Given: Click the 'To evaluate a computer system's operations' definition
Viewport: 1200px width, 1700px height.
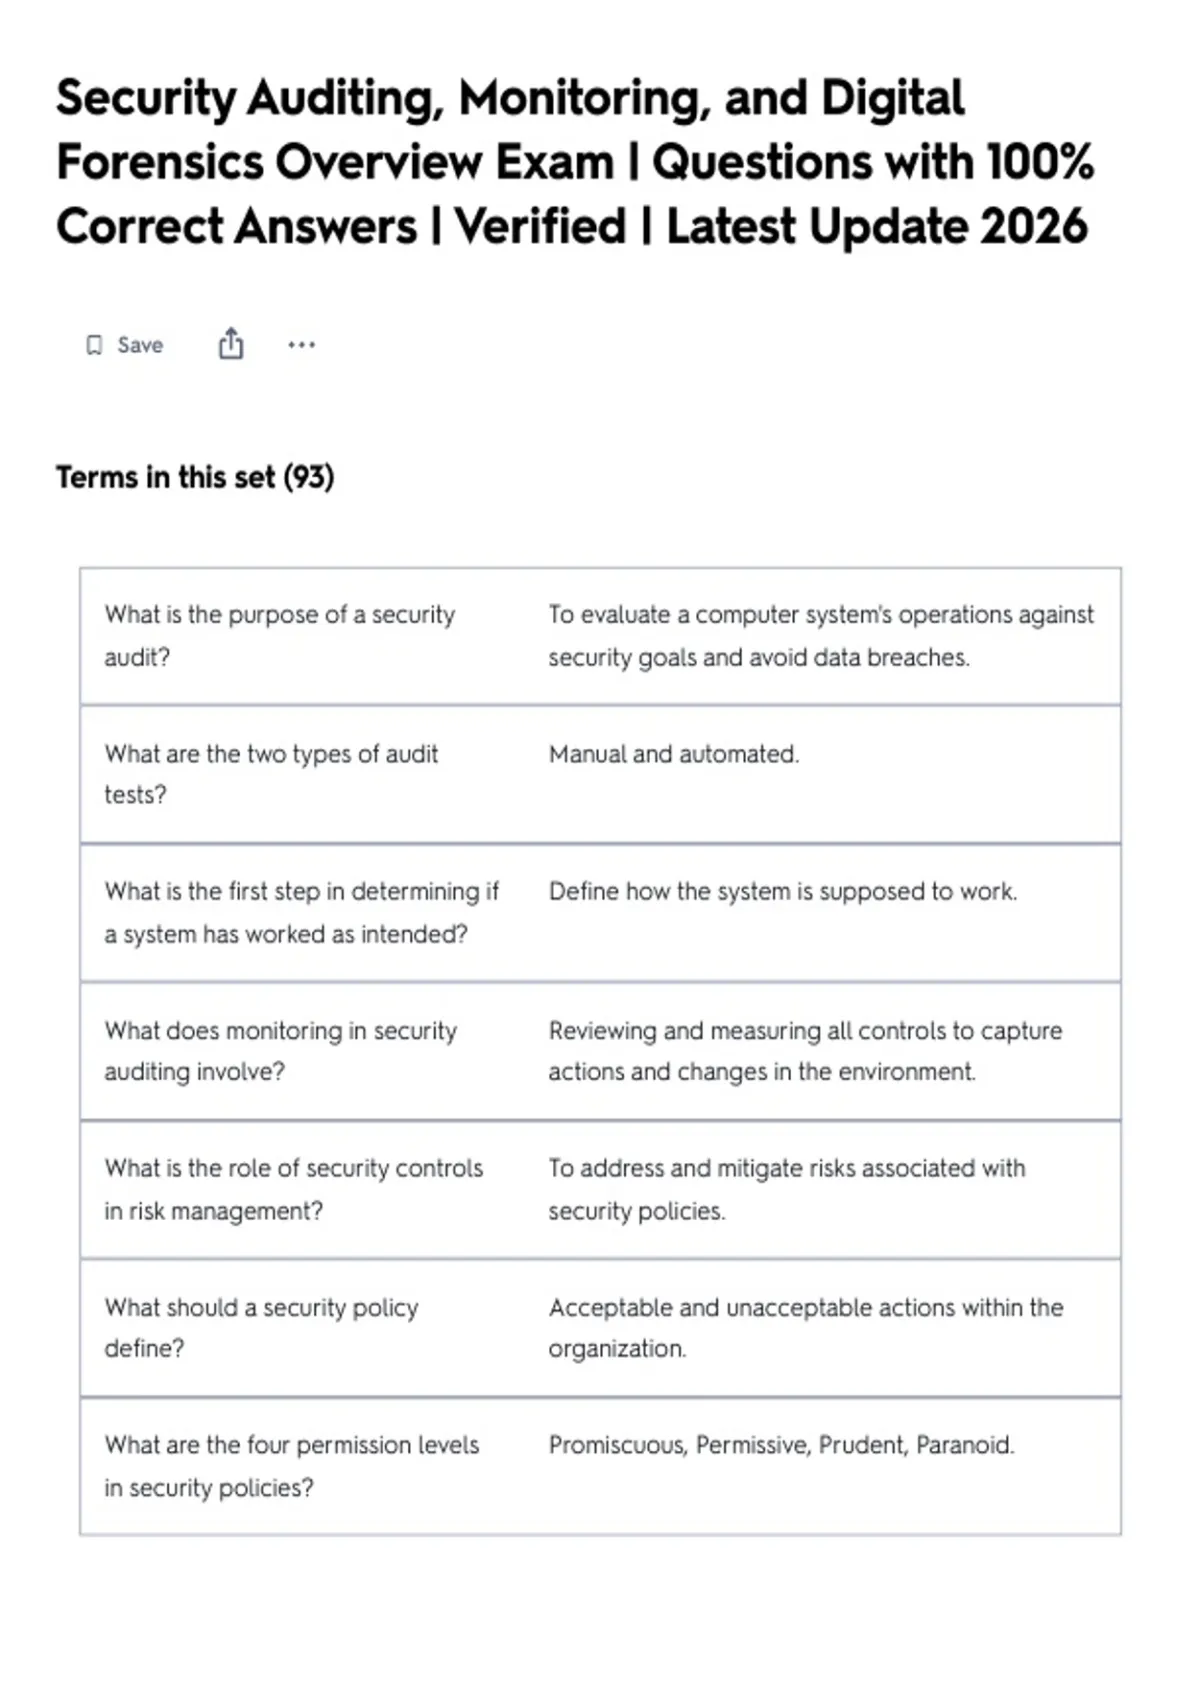Looking at the screenshot, I should coord(821,635).
